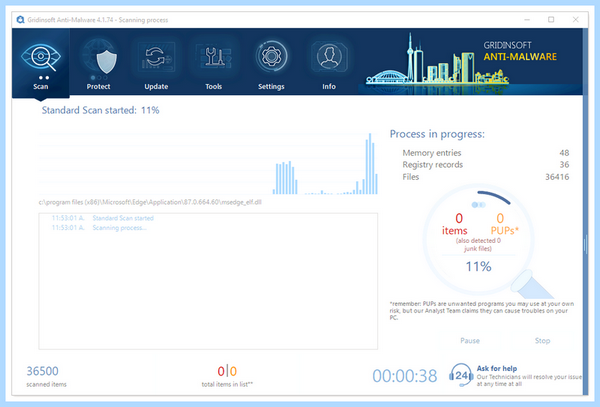600x407 pixels.
Task: Click the red '0 items' result
Action: click(x=455, y=224)
